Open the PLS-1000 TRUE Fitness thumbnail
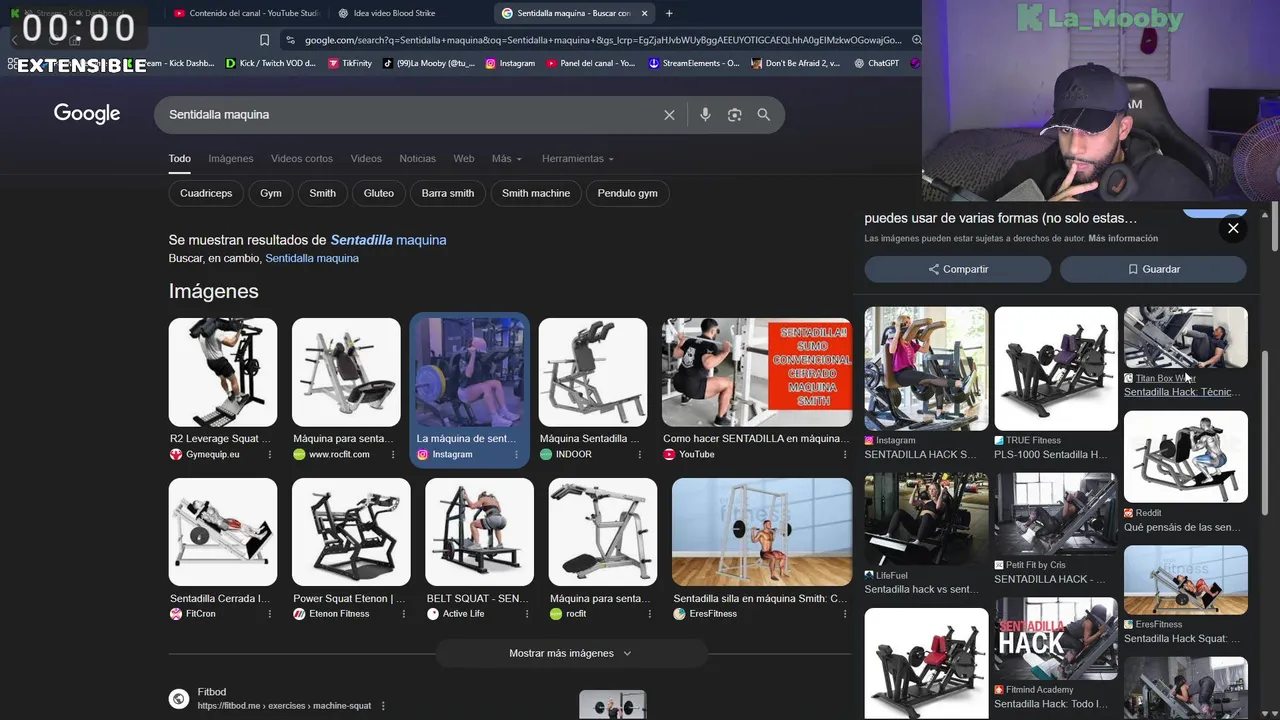This screenshot has height=720, width=1280. point(1056,369)
